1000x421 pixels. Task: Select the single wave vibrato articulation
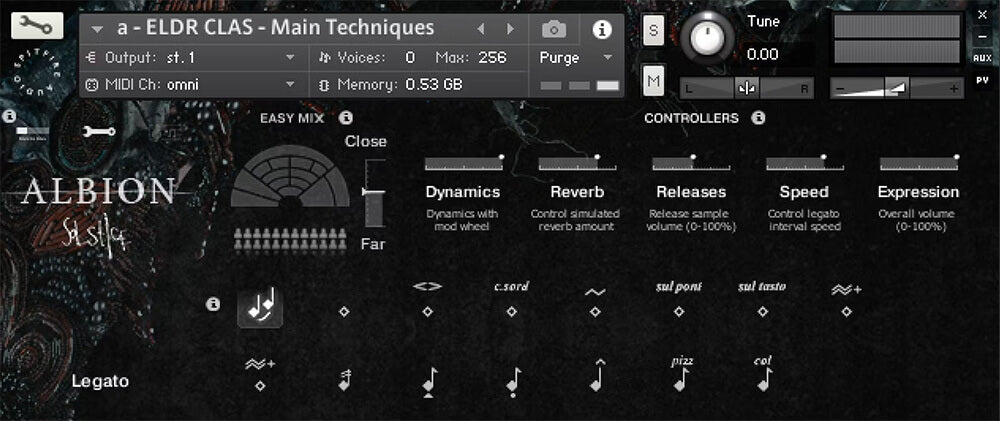pos(595,302)
